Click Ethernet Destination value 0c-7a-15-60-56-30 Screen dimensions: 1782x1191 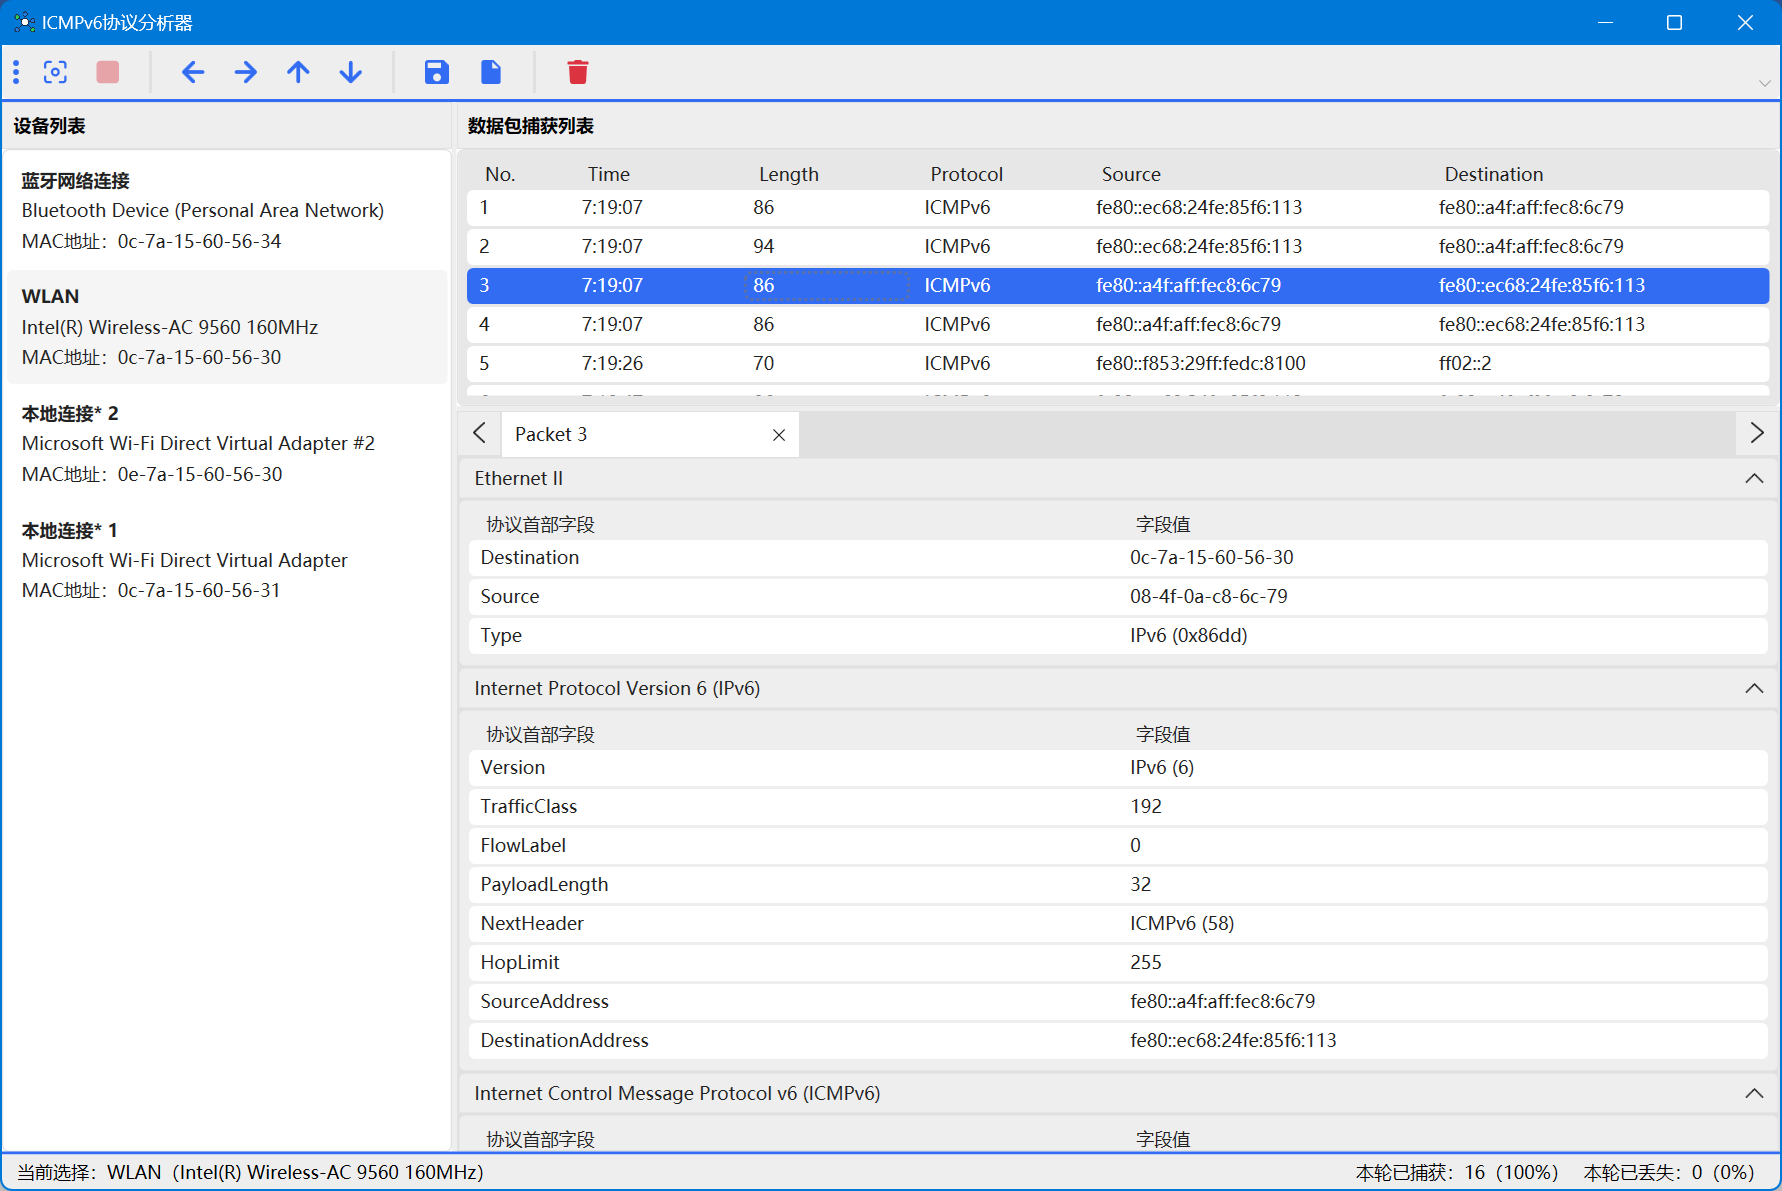(x=1211, y=558)
